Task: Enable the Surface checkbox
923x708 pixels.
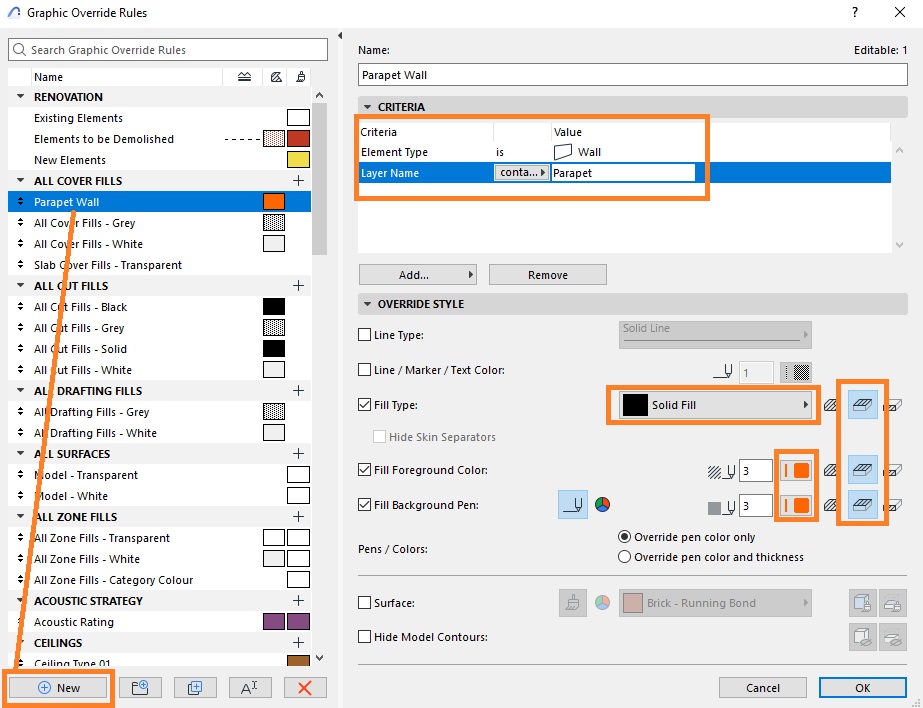Action: click(364, 603)
